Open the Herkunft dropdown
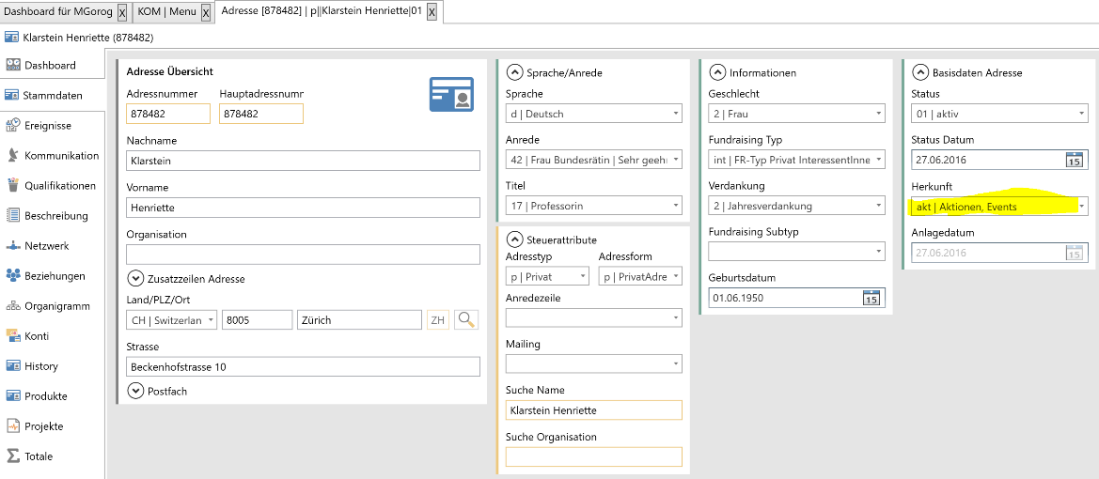This screenshot has width=1099, height=479. pyautogui.click(x=1081, y=206)
